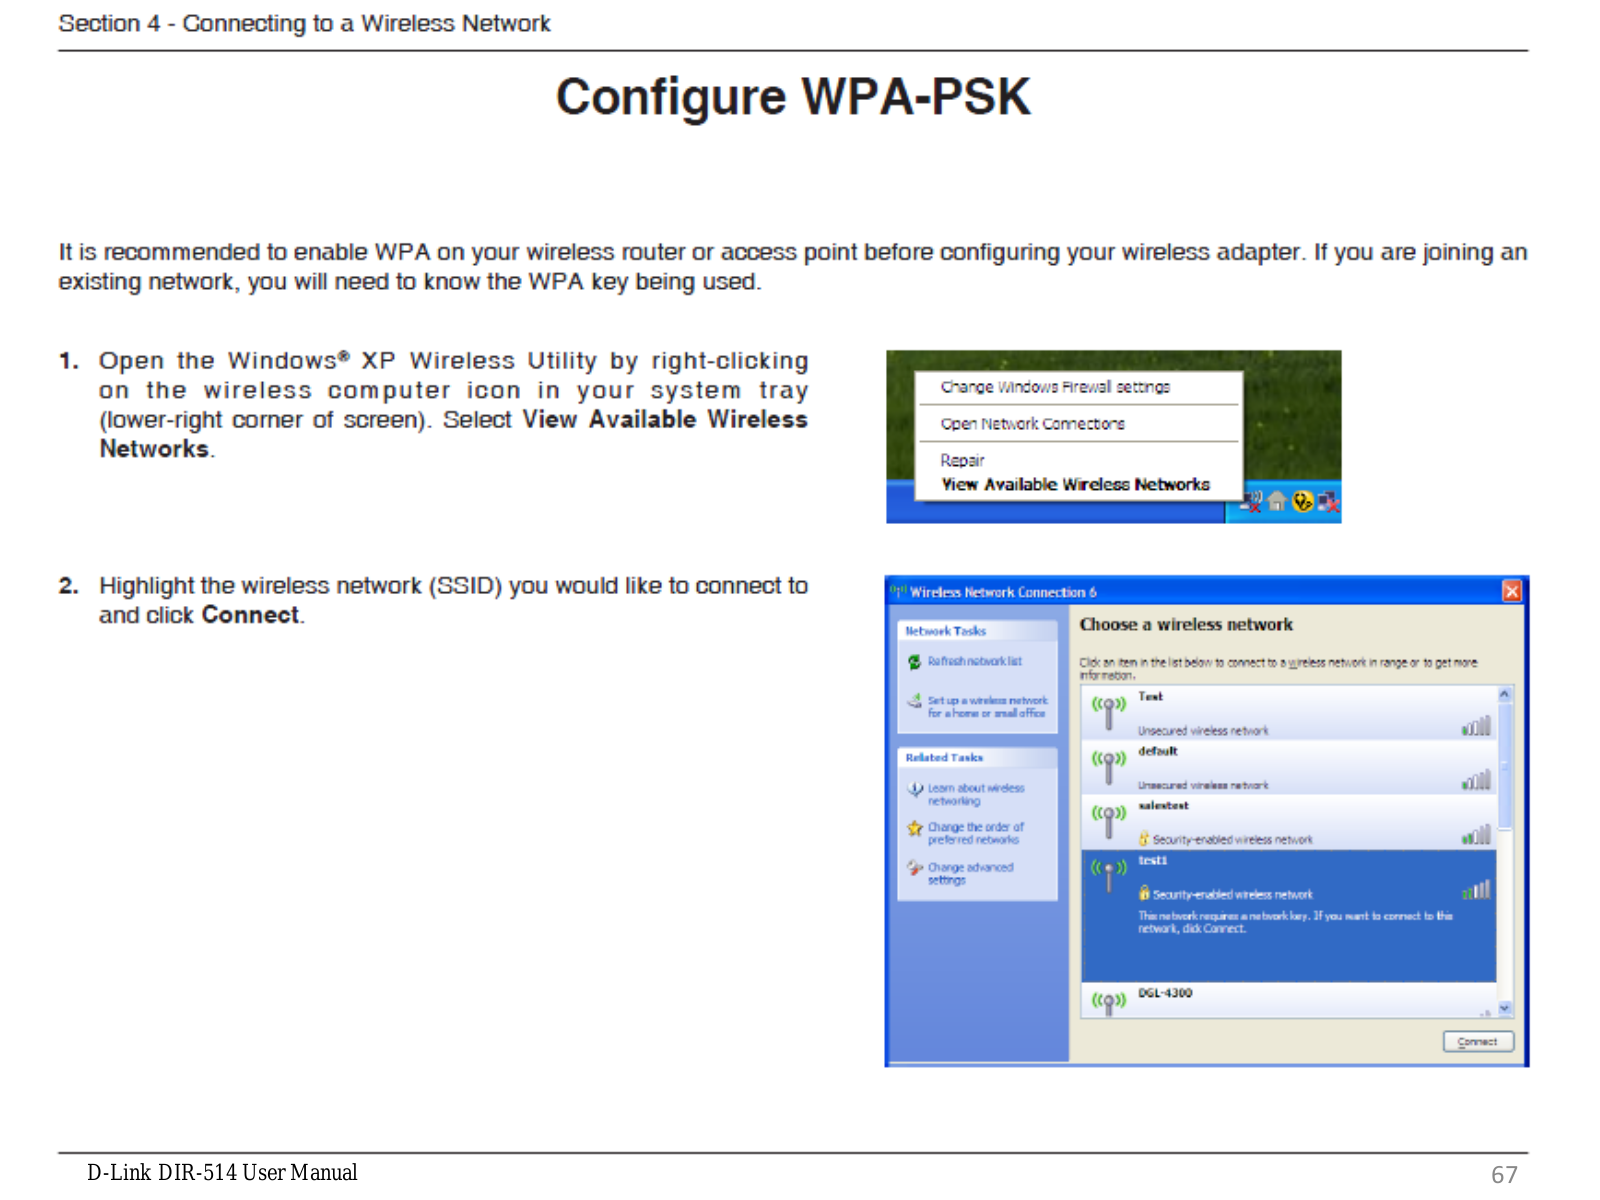Image resolution: width=1600 pixels, height=1200 pixels.
Task: Click the page number 67
Action: click(1504, 1174)
